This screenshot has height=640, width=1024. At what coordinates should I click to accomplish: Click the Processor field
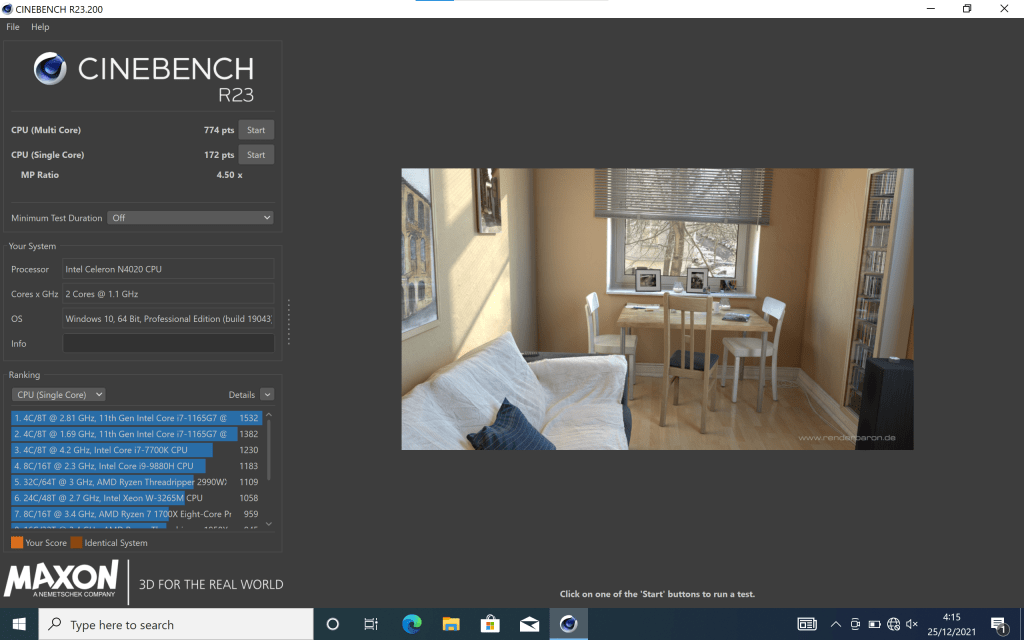[168, 269]
